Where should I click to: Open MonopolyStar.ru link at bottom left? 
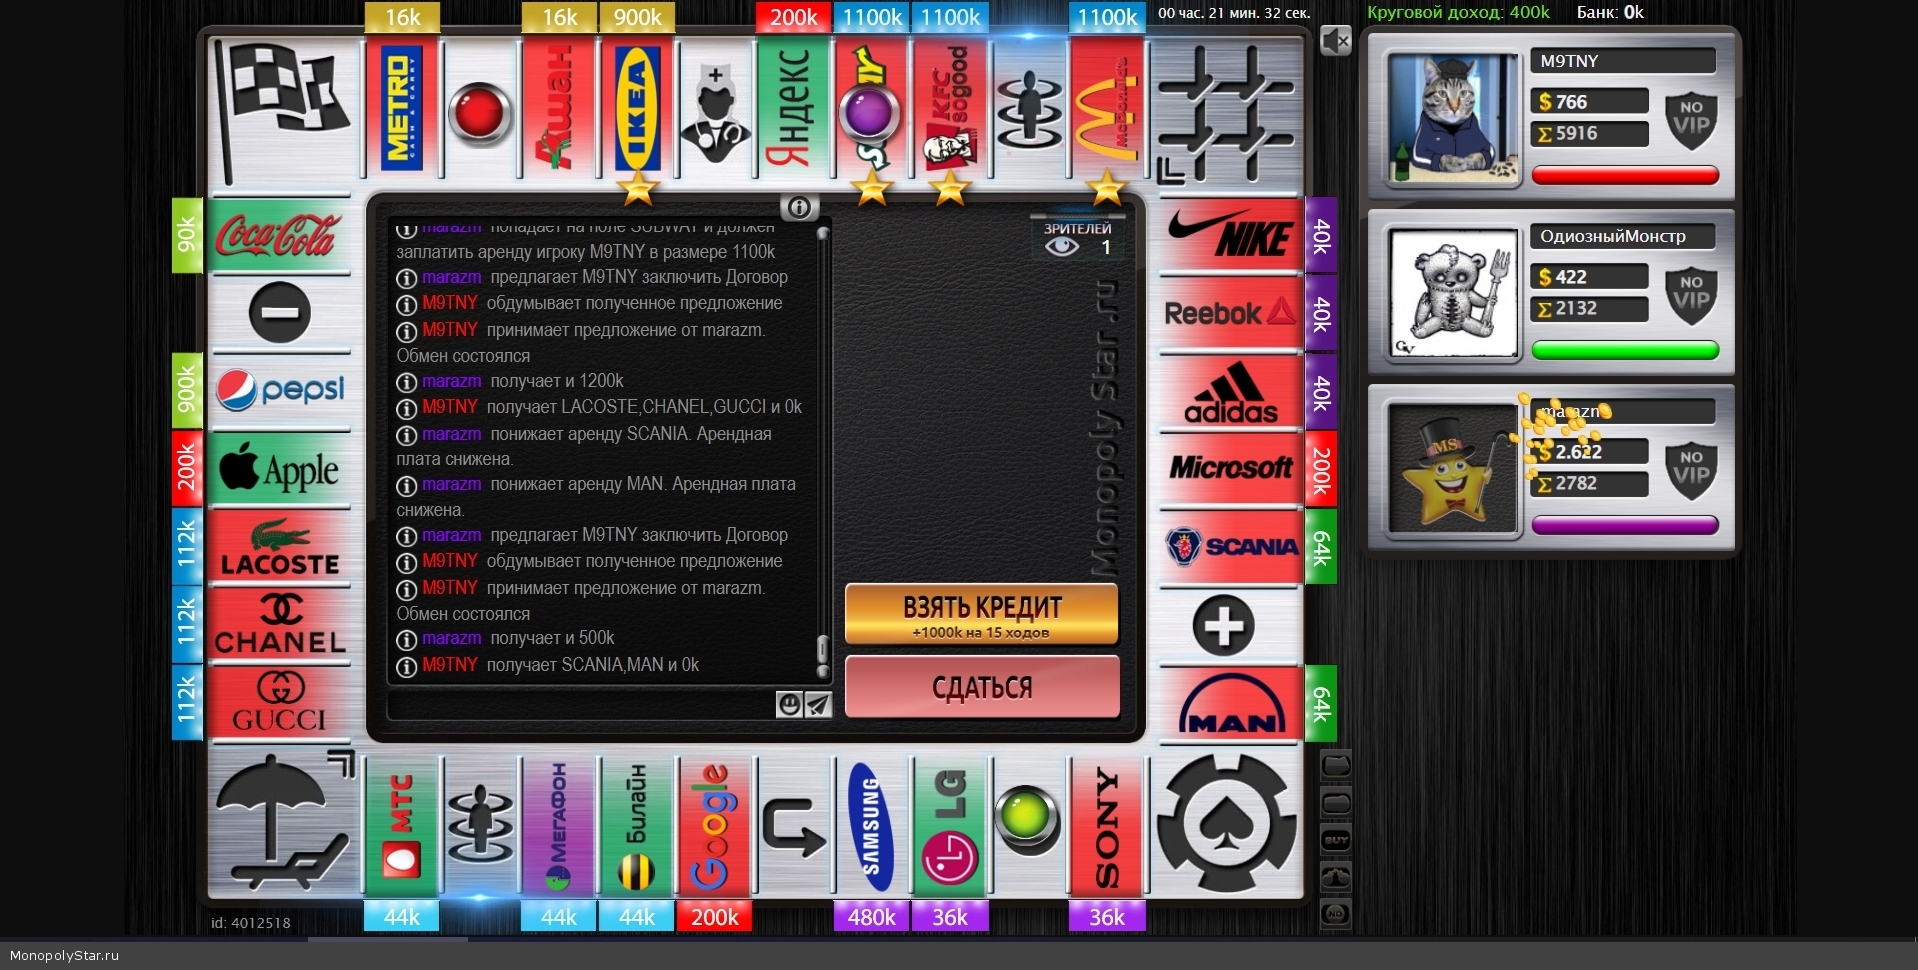click(64, 955)
